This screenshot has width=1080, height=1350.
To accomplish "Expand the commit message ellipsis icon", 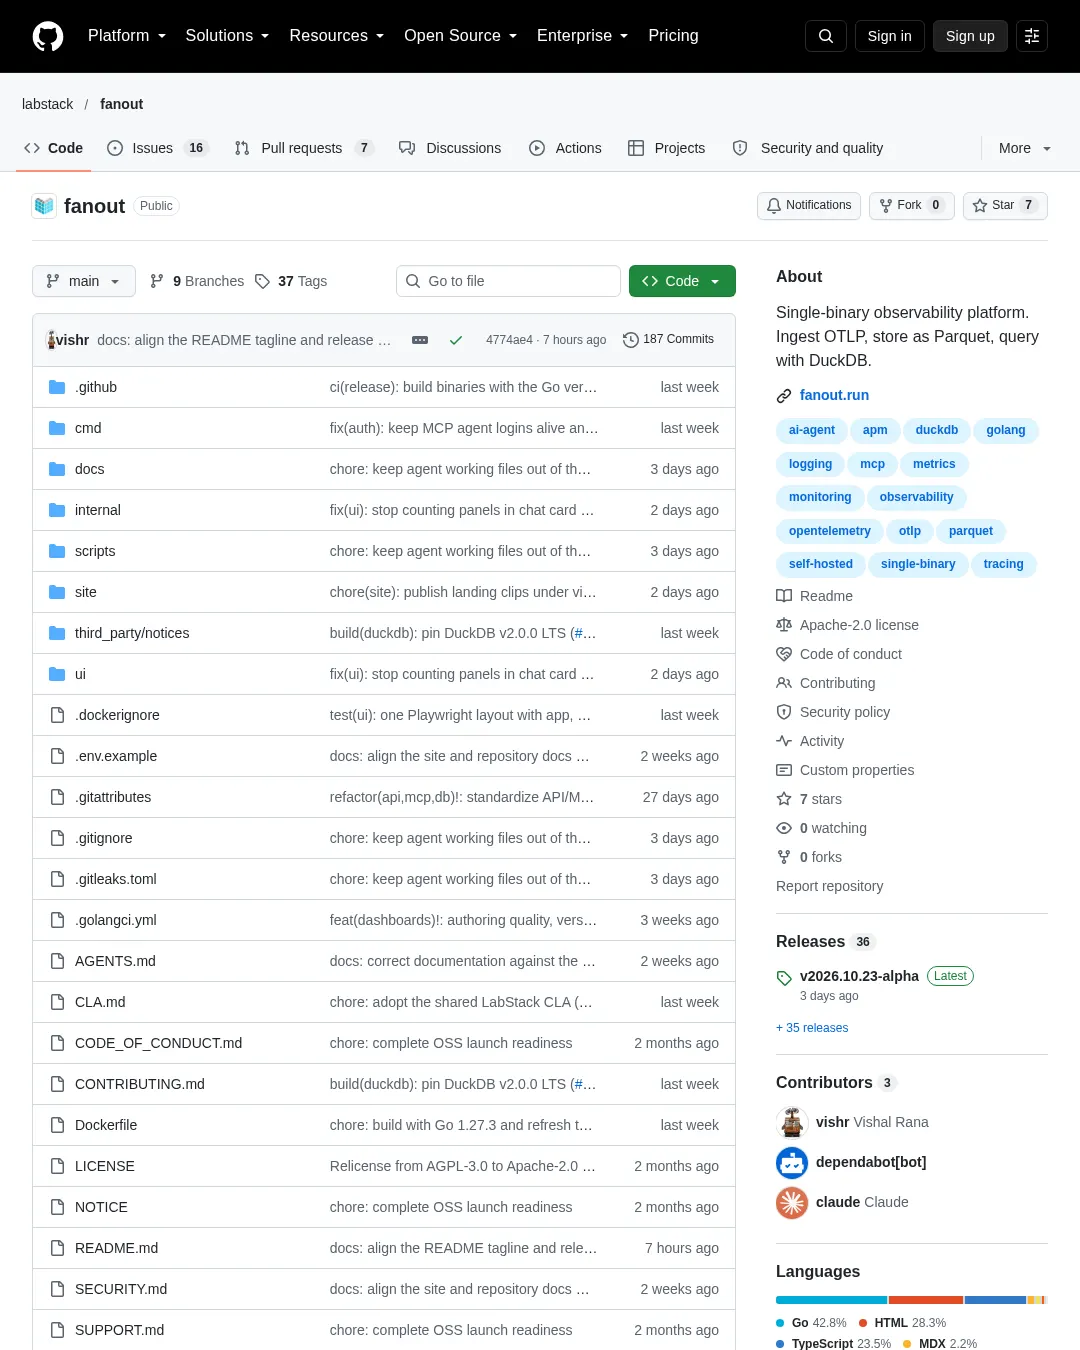I will click(420, 340).
